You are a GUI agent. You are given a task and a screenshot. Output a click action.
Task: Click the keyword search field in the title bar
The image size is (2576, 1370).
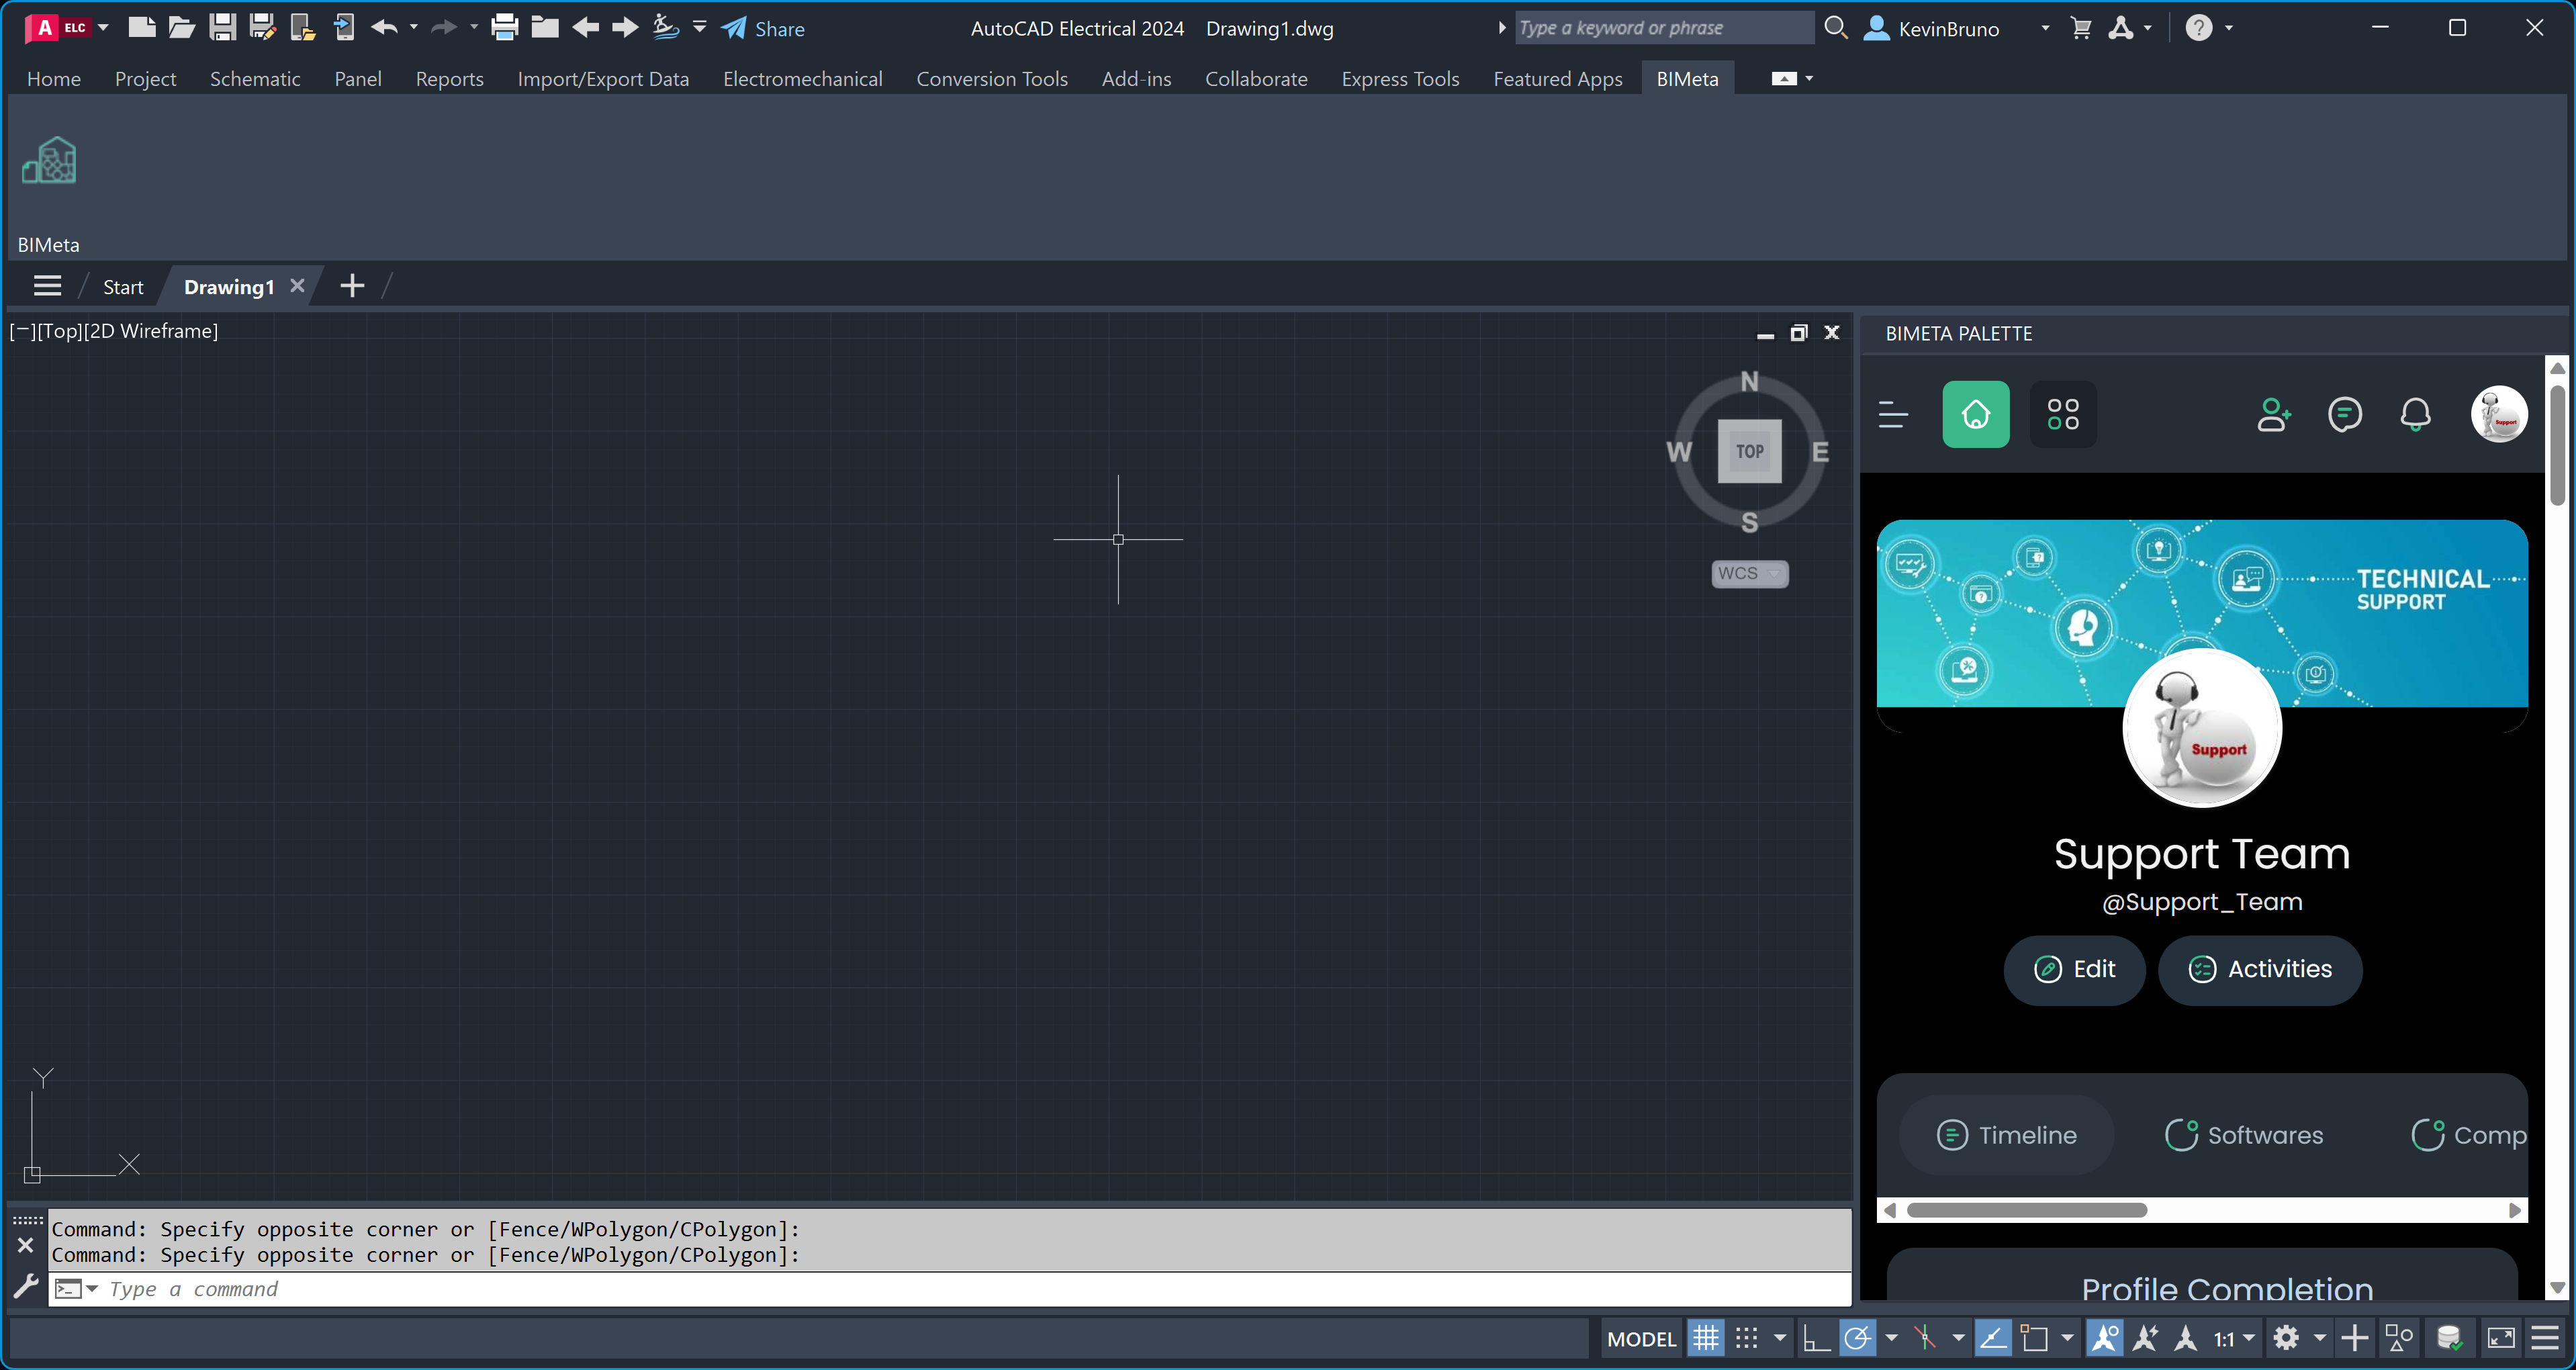point(1664,28)
